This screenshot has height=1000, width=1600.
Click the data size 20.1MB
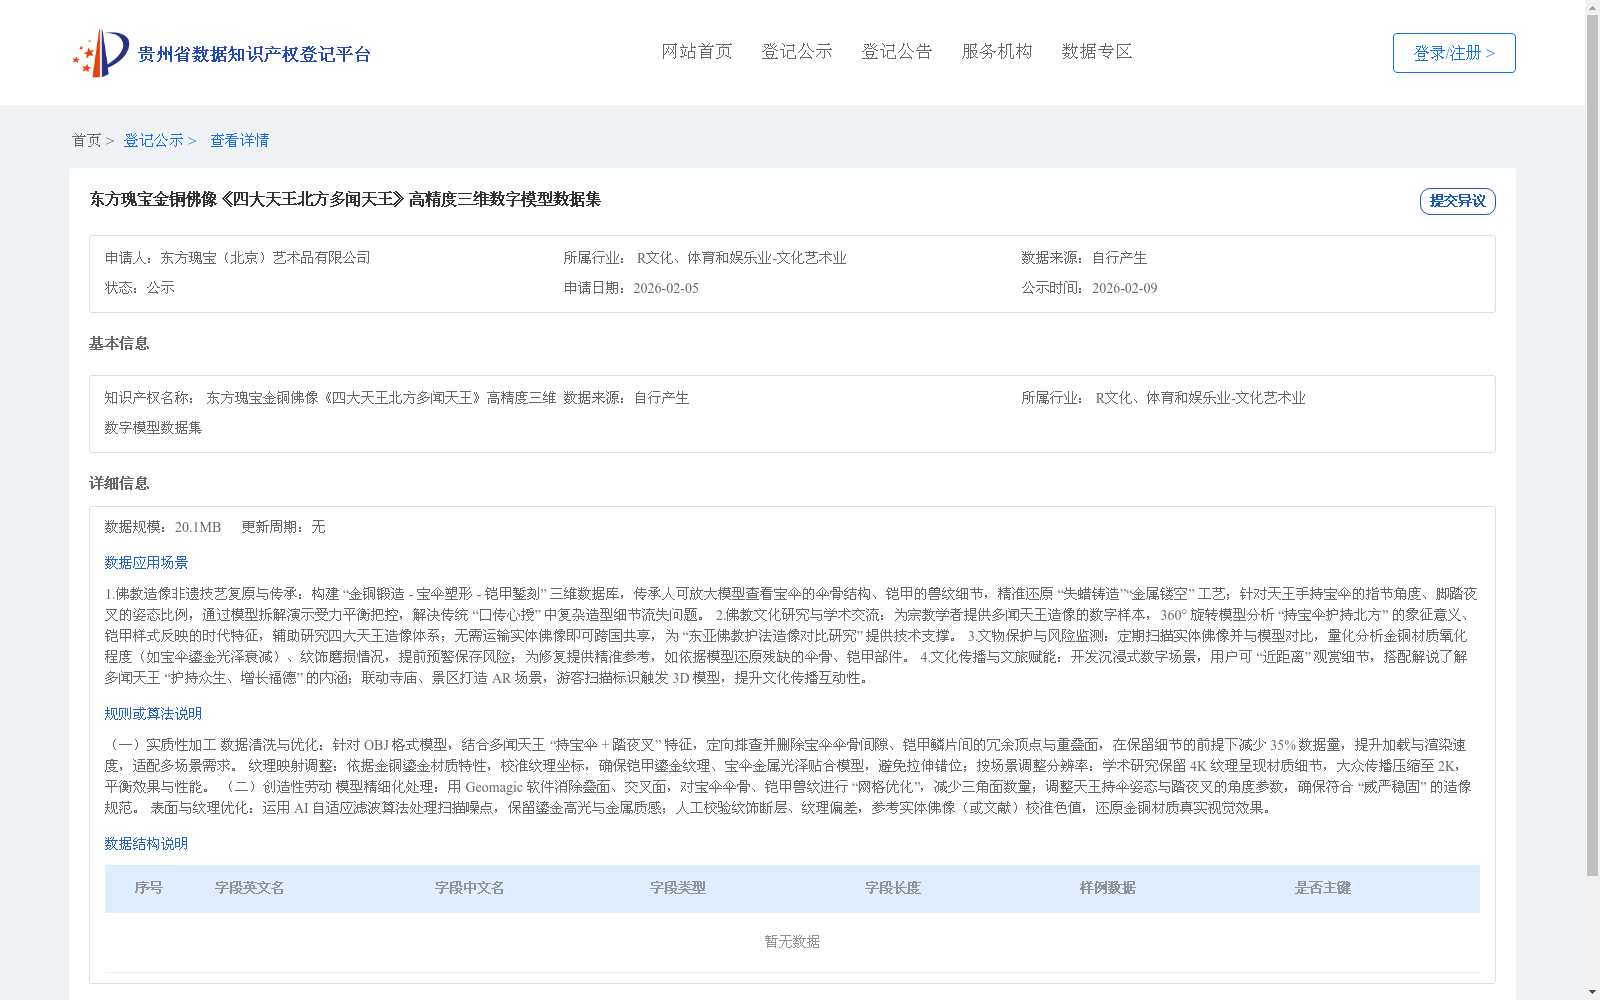click(198, 527)
